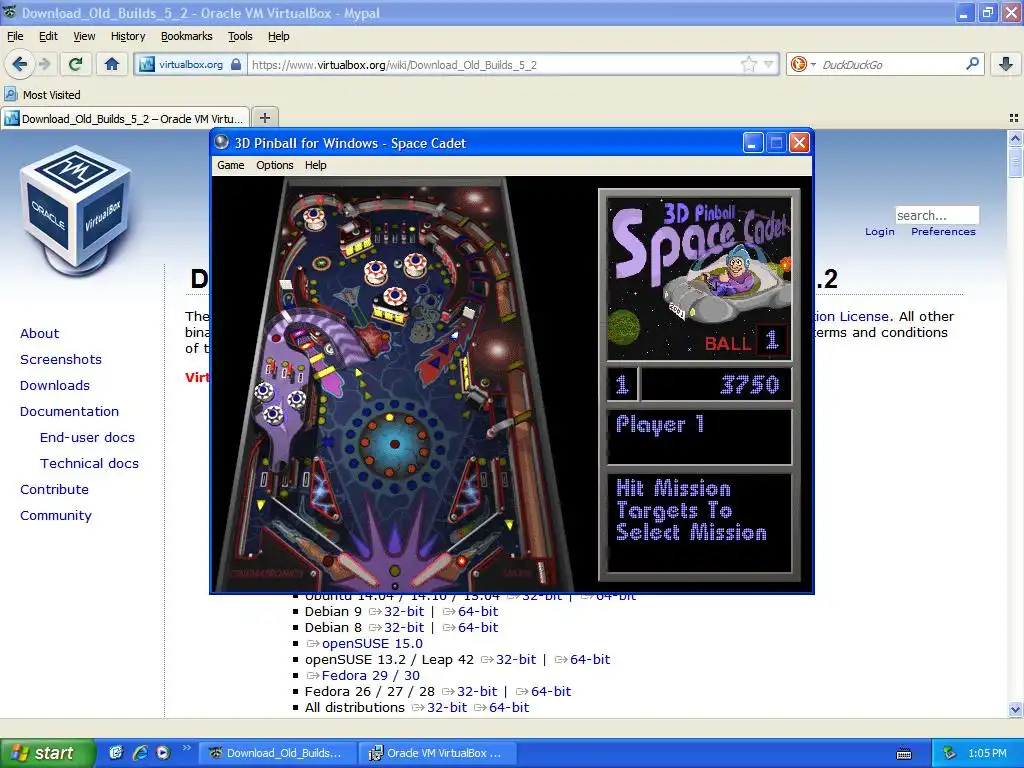Open the browser Tools menu

point(240,36)
